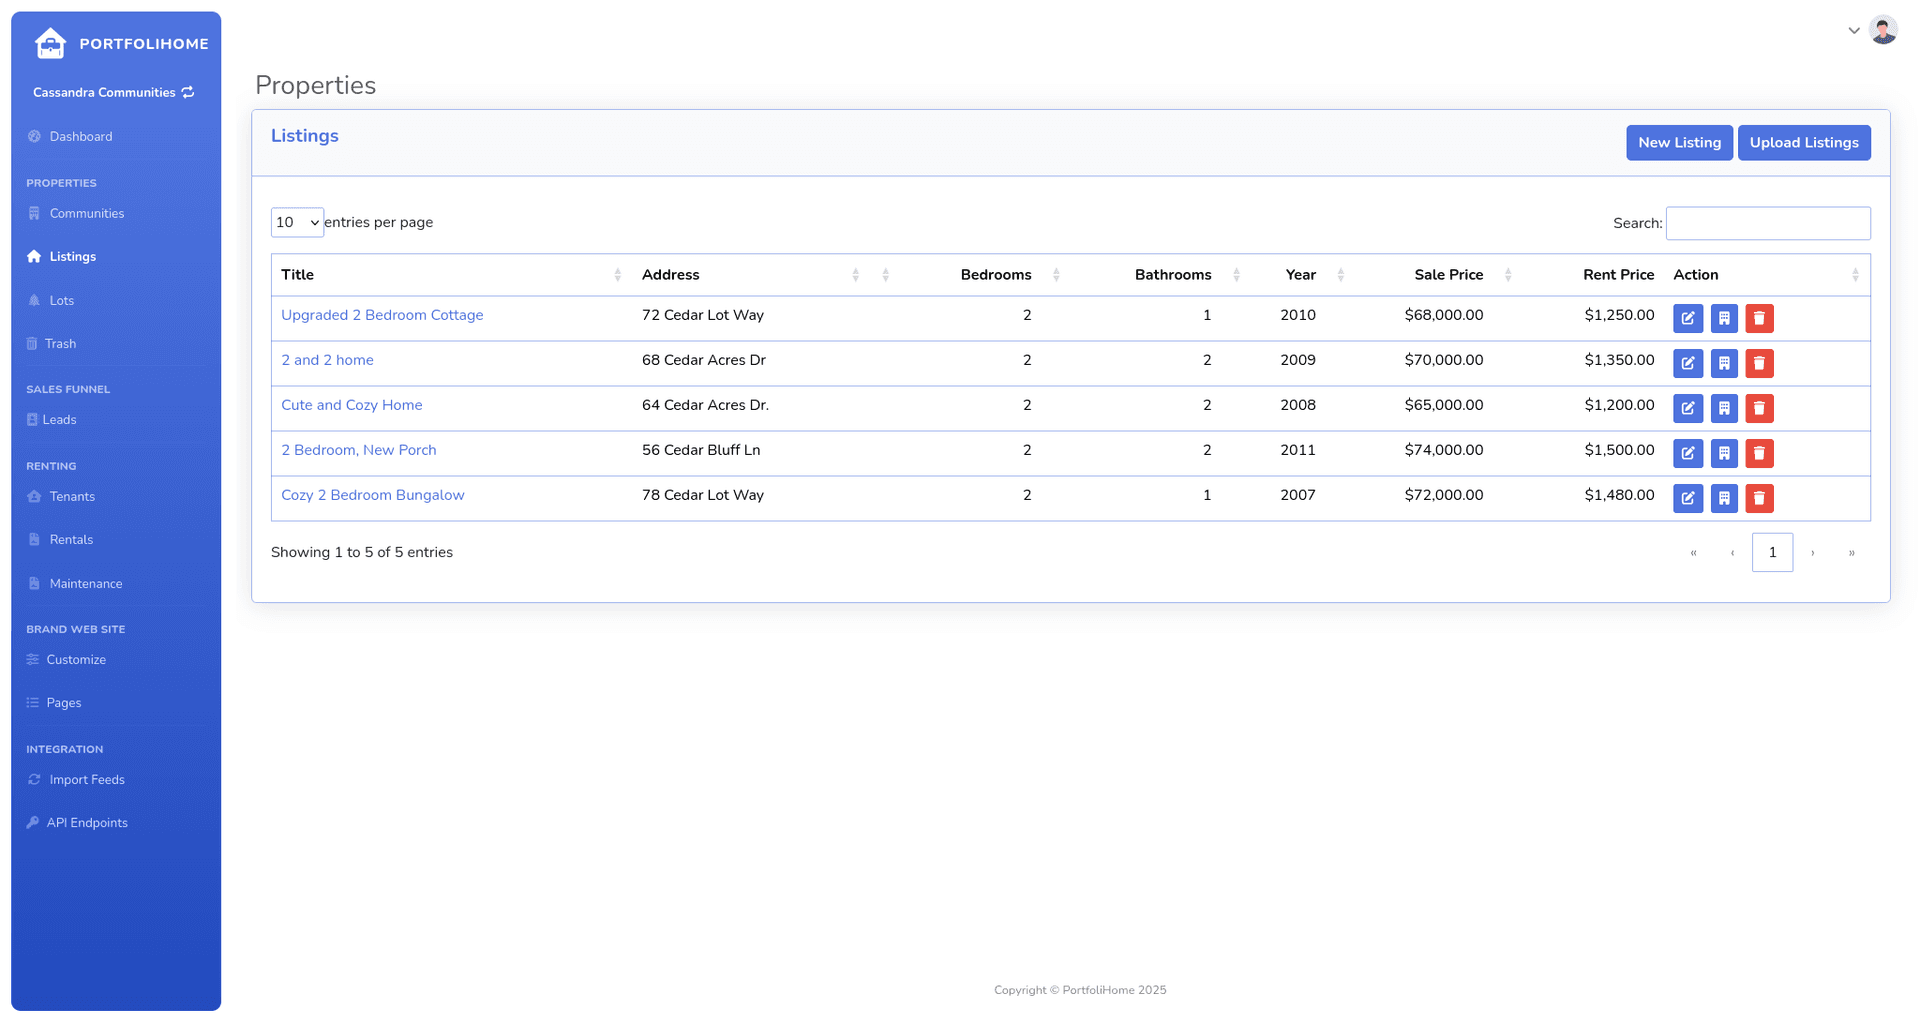1920x1028 pixels.
Task: Open the entries per page dropdown
Action: point(297,222)
